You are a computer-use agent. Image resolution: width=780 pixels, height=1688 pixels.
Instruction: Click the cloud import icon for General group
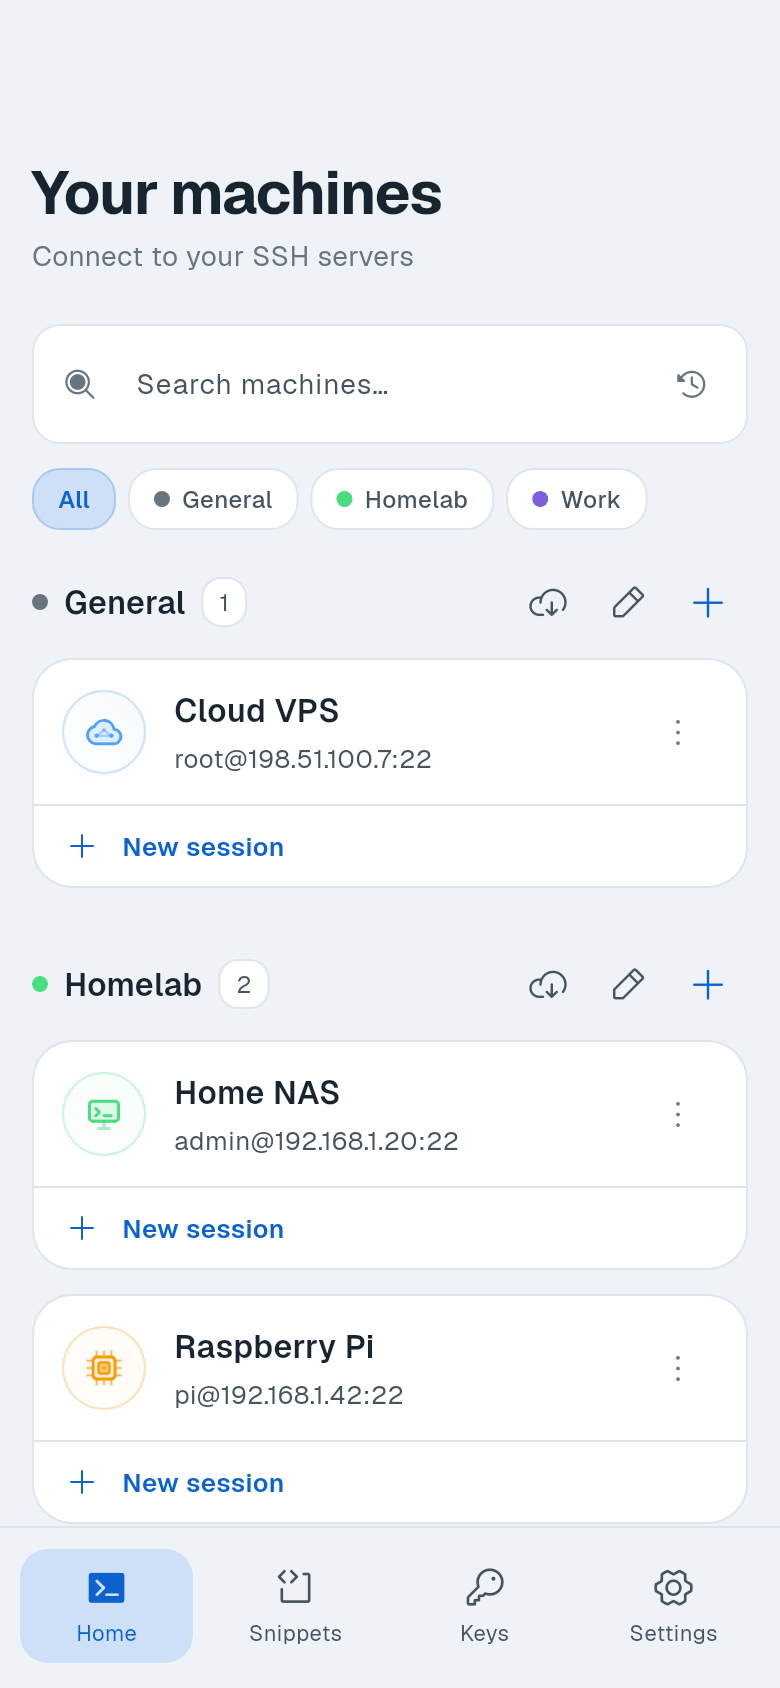click(x=548, y=603)
